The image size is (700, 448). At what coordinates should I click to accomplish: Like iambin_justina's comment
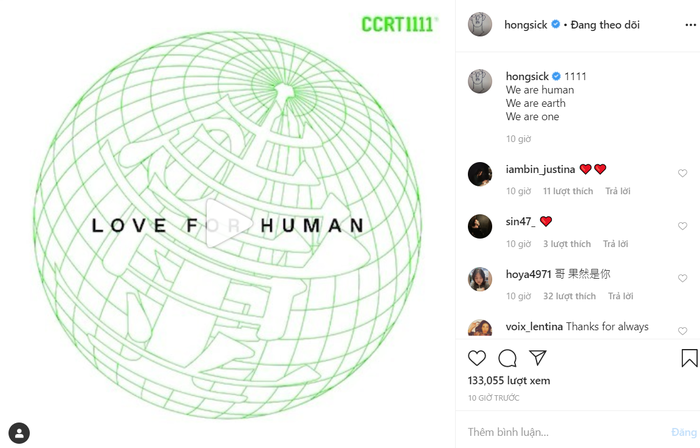pos(683,173)
